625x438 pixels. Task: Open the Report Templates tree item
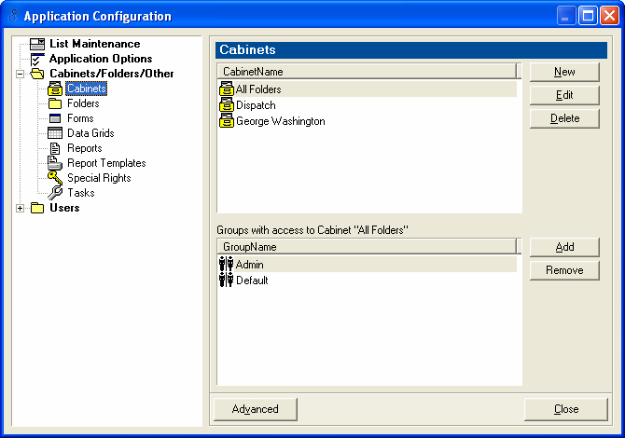[x=106, y=163]
